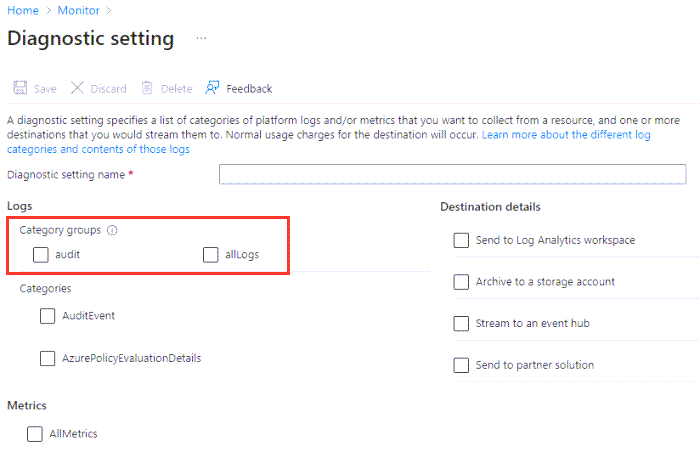
Task: Open the ellipsis more options menu
Action: (x=201, y=39)
